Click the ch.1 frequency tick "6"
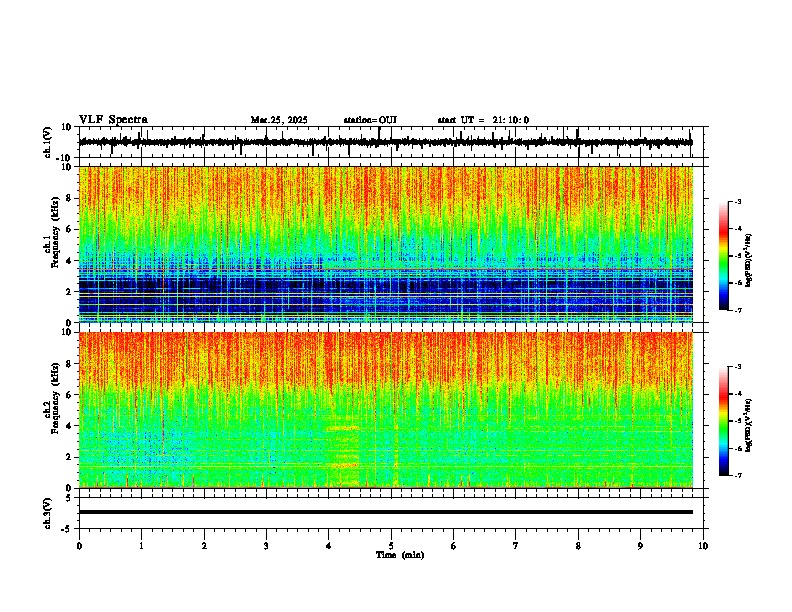792x612 pixels. 70,229
